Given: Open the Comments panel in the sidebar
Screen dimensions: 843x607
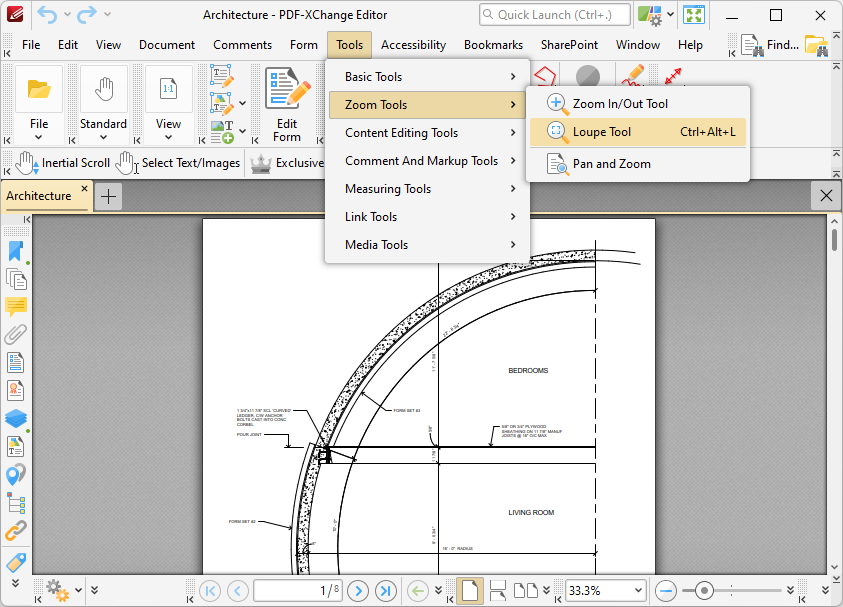Looking at the screenshot, I should (x=16, y=307).
